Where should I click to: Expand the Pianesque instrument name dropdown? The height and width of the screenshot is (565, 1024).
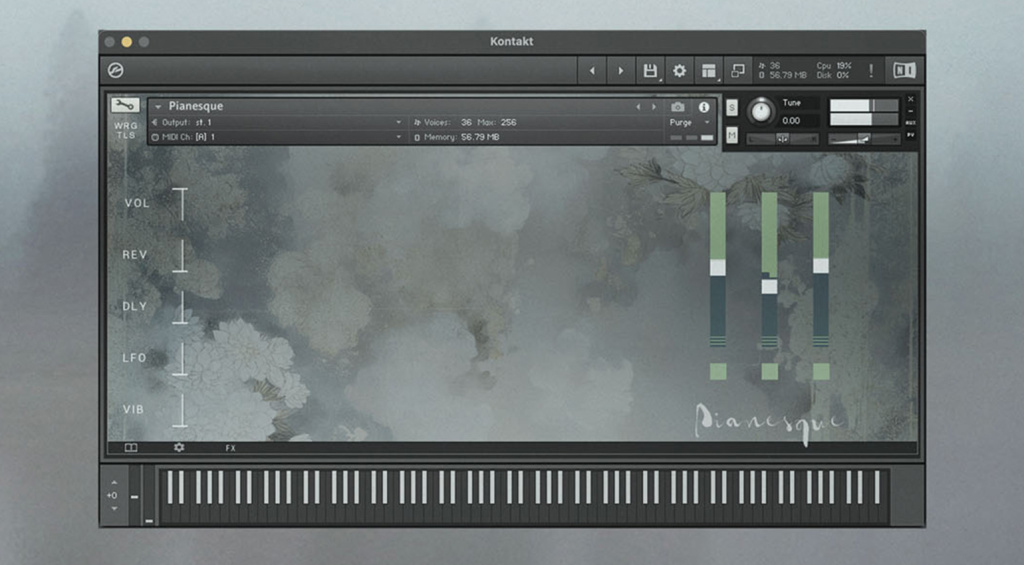(x=158, y=106)
